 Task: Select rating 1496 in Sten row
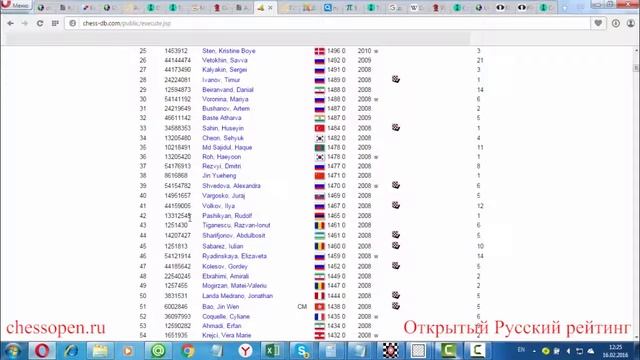(x=333, y=51)
